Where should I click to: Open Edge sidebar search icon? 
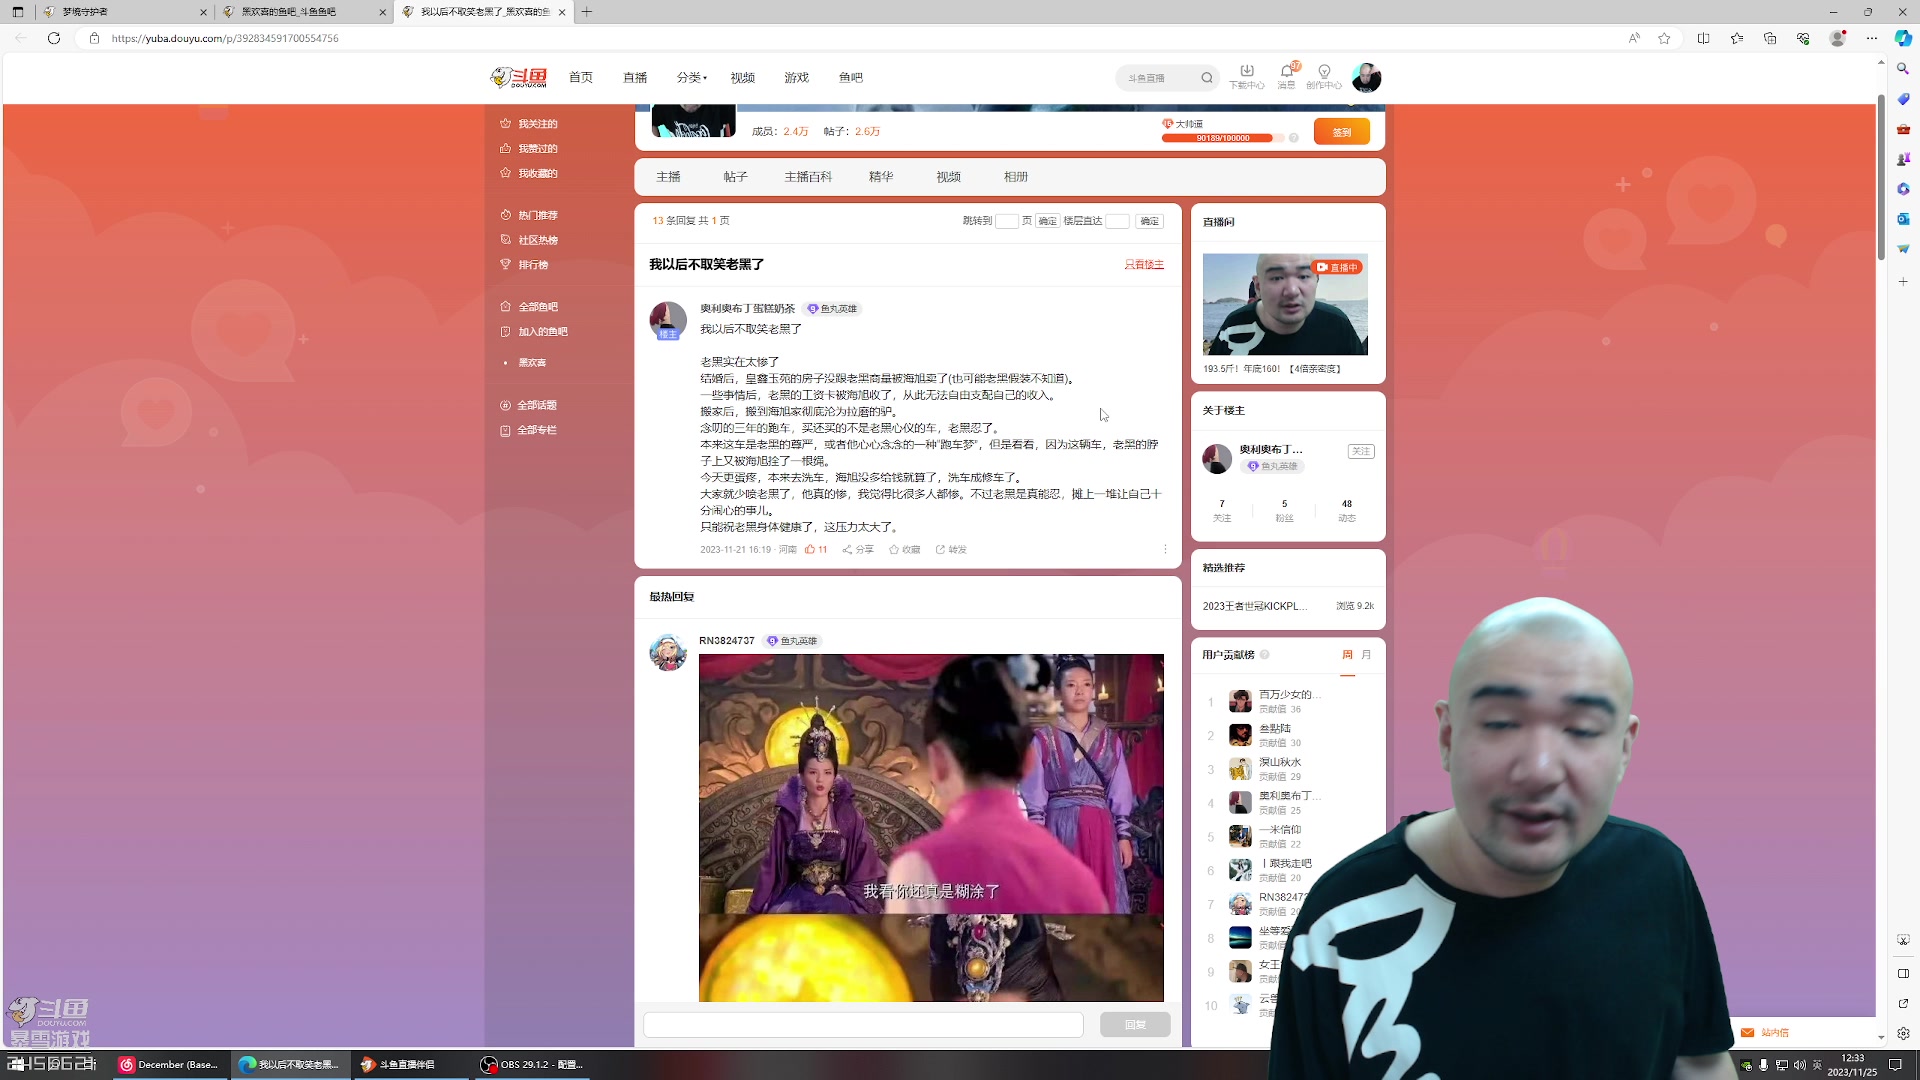click(x=1903, y=69)
